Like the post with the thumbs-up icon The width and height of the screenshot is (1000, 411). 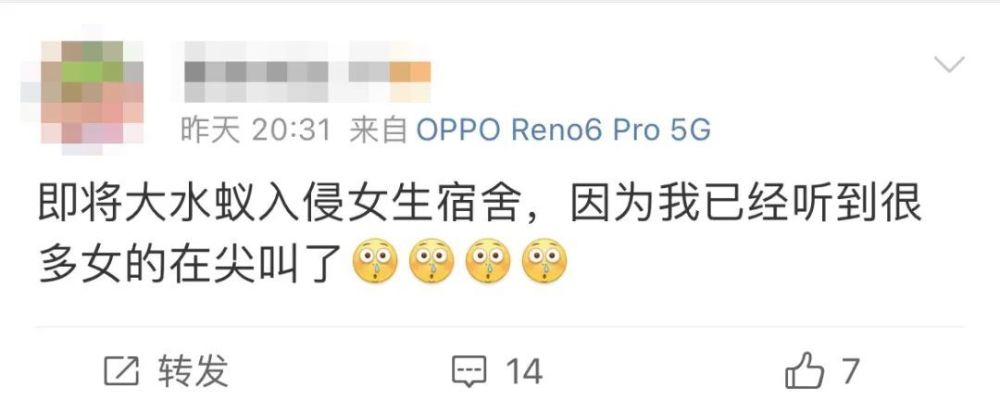coord(804,370)
